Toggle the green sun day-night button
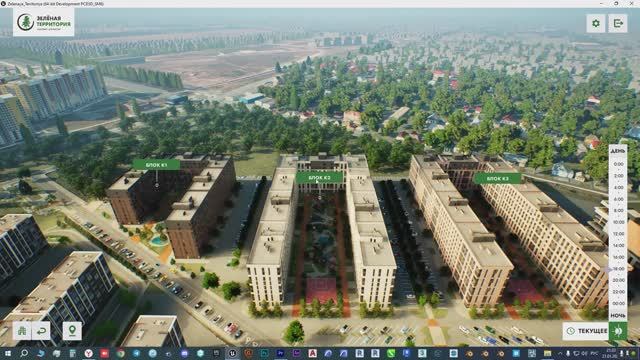The width and height of the screenshot is (640, 360). click(x=618, y=331)
